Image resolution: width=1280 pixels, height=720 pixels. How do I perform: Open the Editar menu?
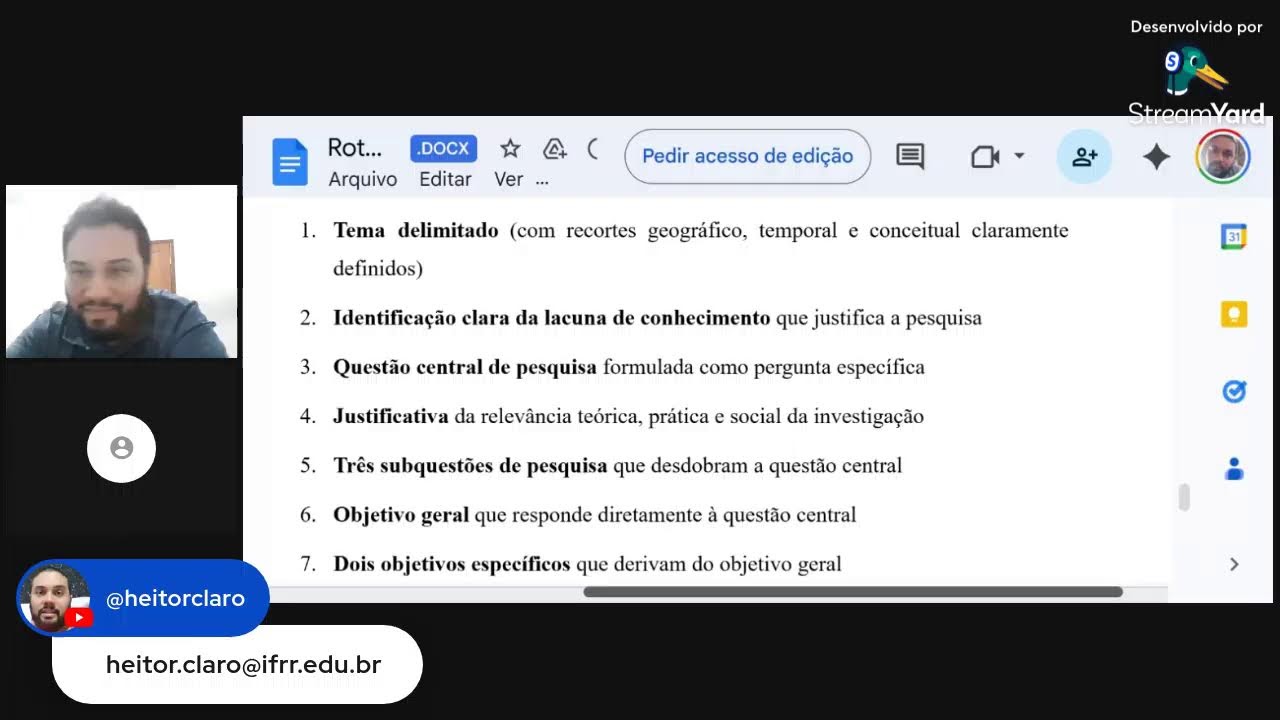(x=445, y=179)
